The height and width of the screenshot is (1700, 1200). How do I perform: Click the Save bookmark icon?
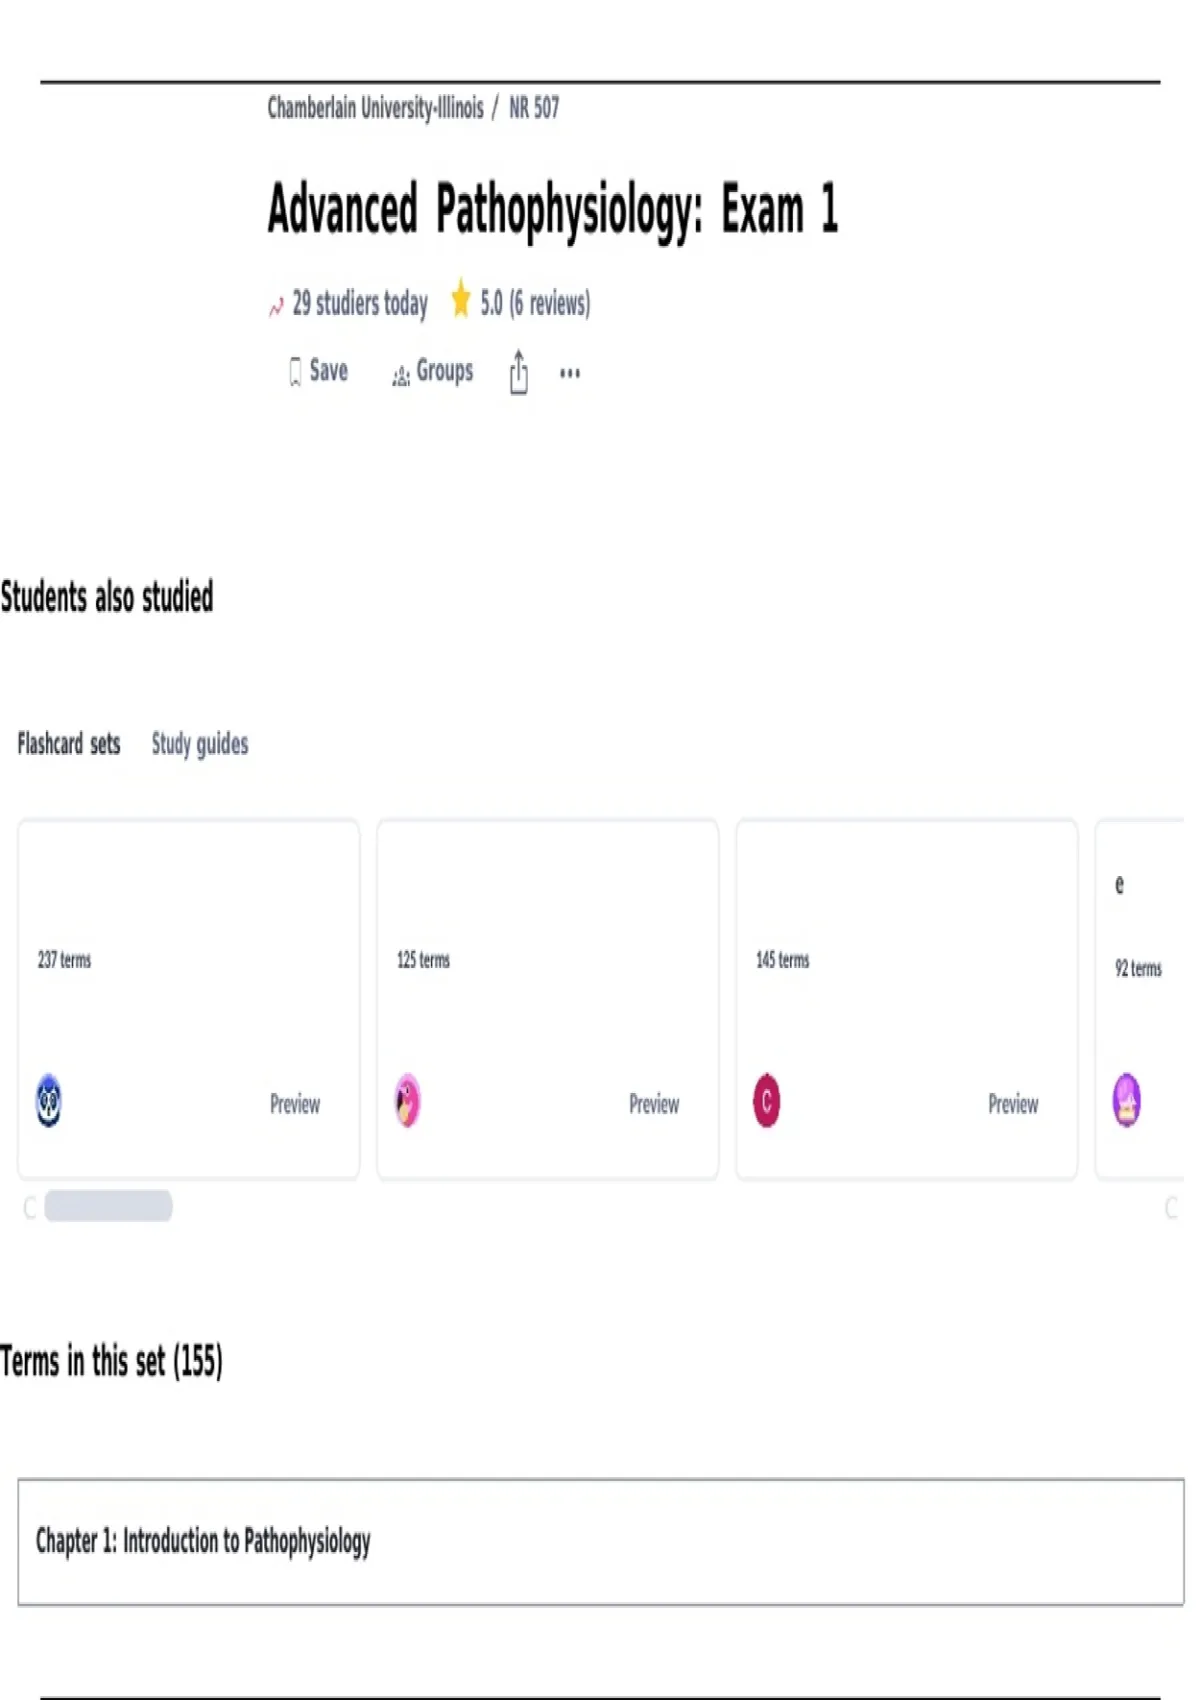pyautogui.click(x=295, y=372)
